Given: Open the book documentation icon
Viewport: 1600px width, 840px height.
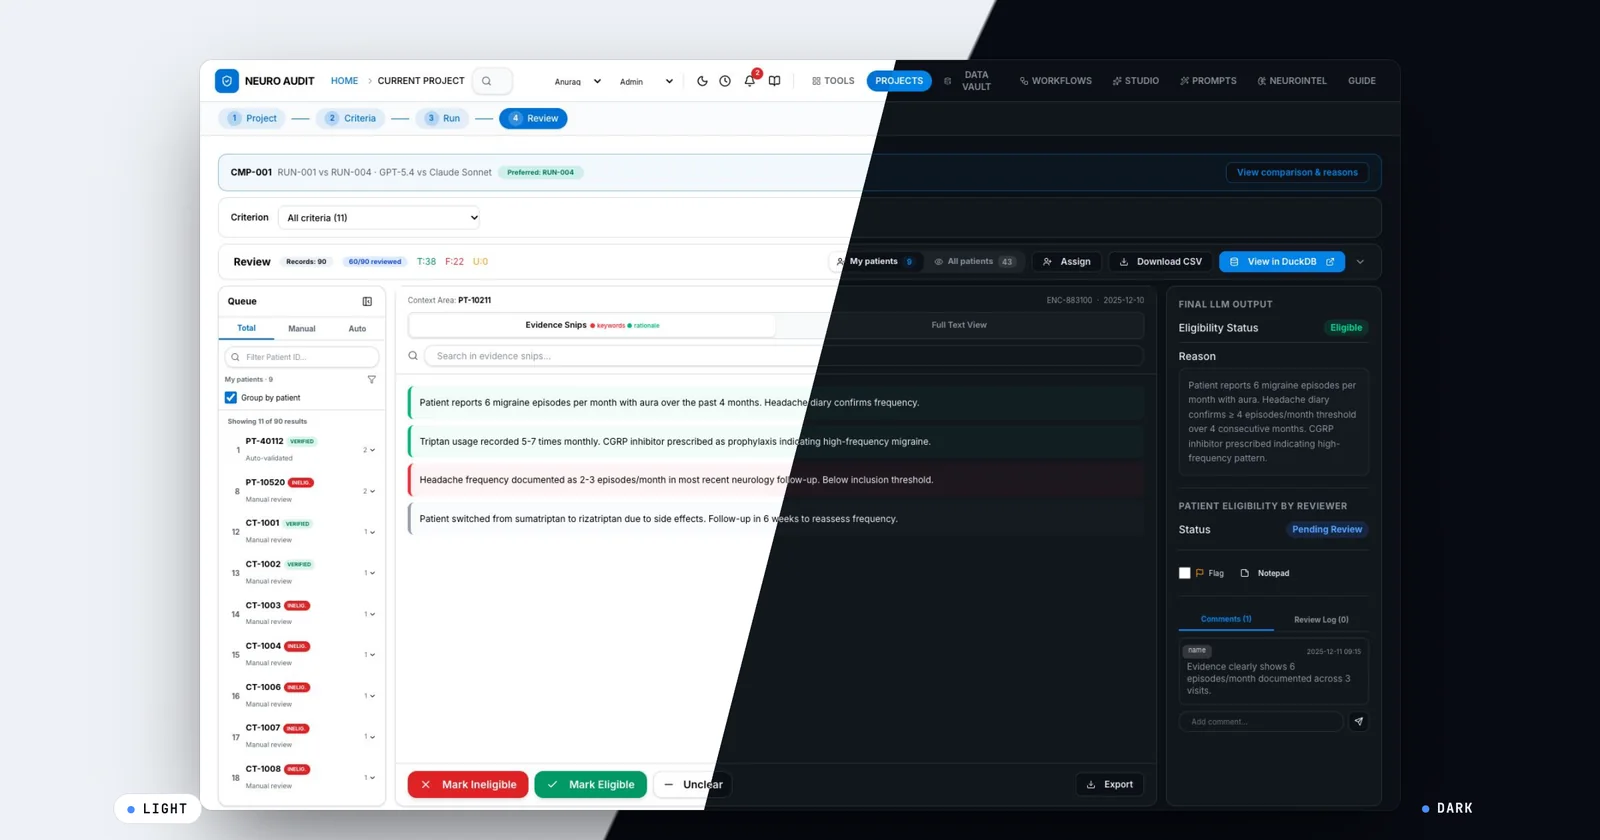Looking at the screenshot, I should click(x=774, y=81).
